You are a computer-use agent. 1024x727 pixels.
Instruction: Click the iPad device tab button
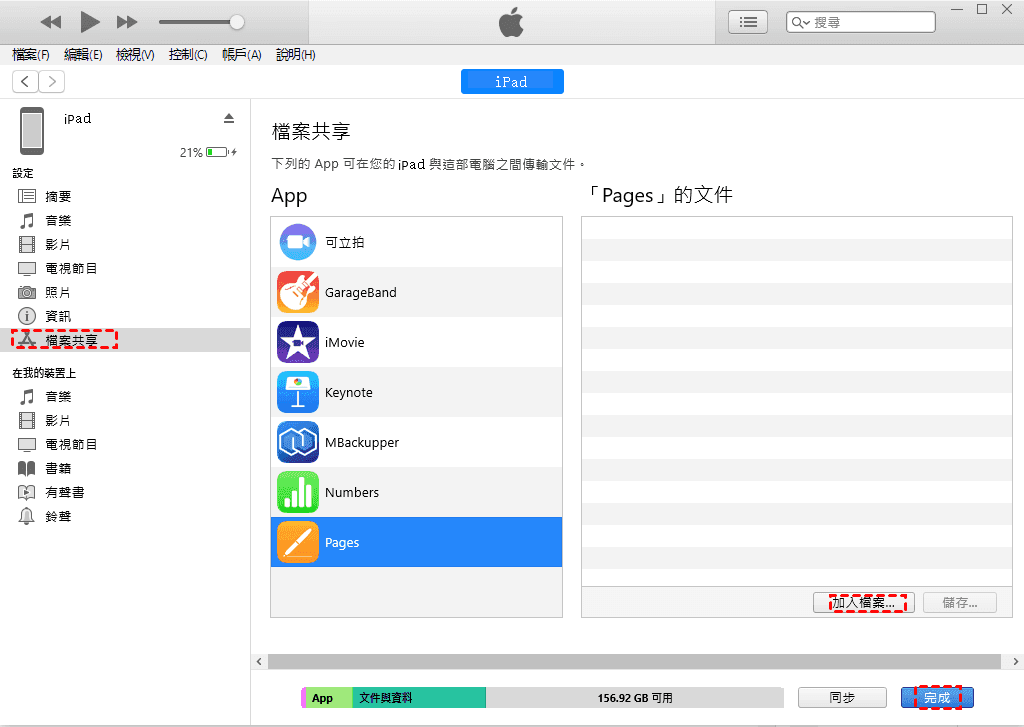512,81
